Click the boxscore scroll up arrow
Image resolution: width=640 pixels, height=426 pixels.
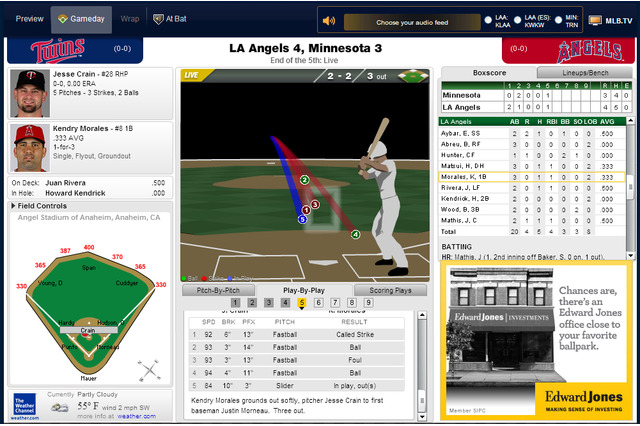click(630, 121)
